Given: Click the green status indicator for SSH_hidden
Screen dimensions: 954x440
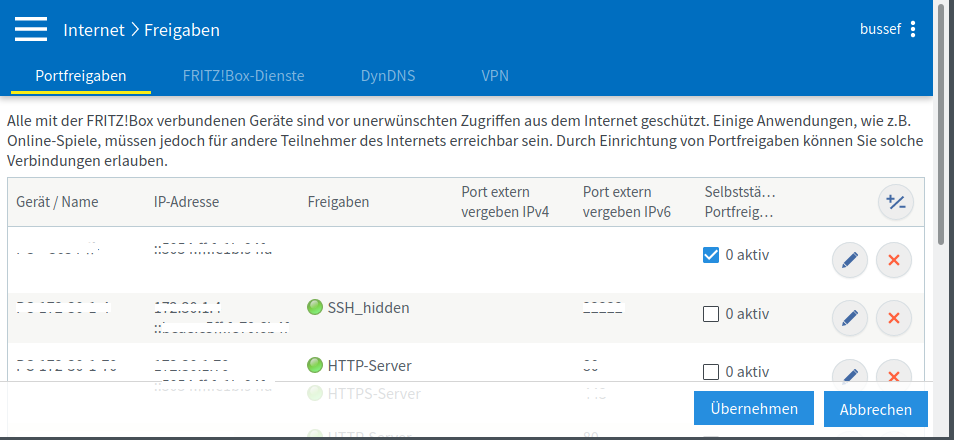Looking at the screenshot, I should (x=315, y=308).
